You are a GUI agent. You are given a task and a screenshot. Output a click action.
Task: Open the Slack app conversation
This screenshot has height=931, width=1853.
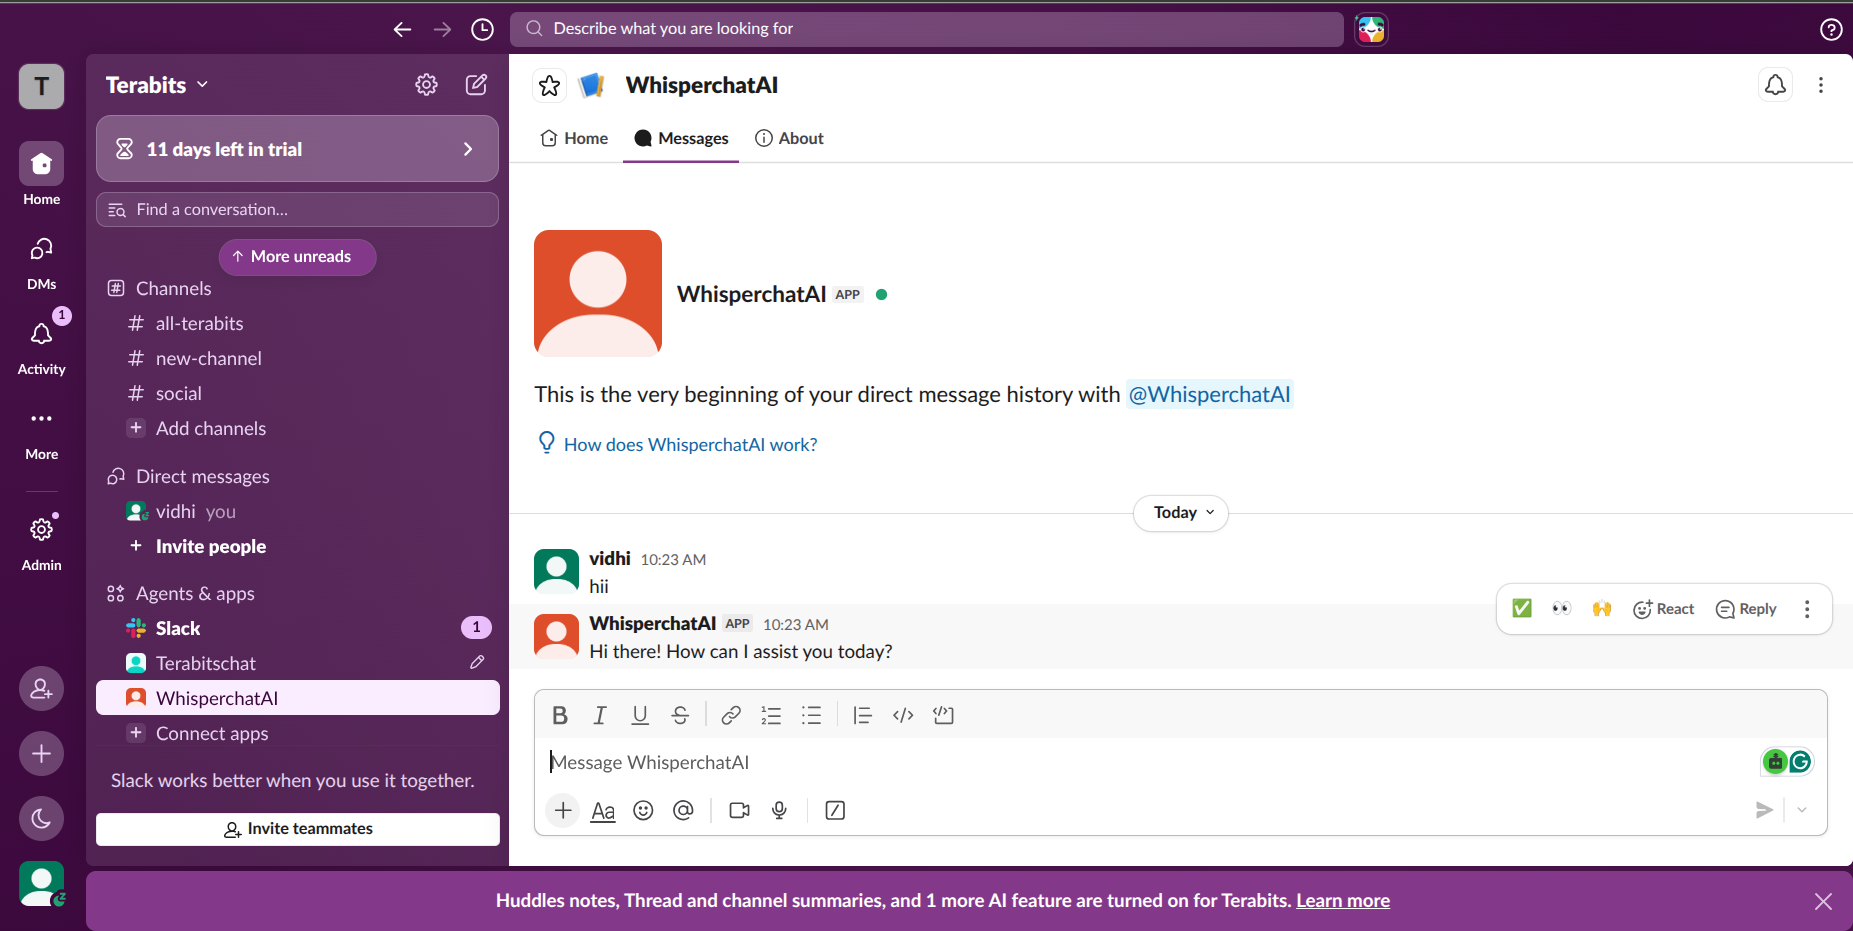pyautogui.click(x=297, y=628)
